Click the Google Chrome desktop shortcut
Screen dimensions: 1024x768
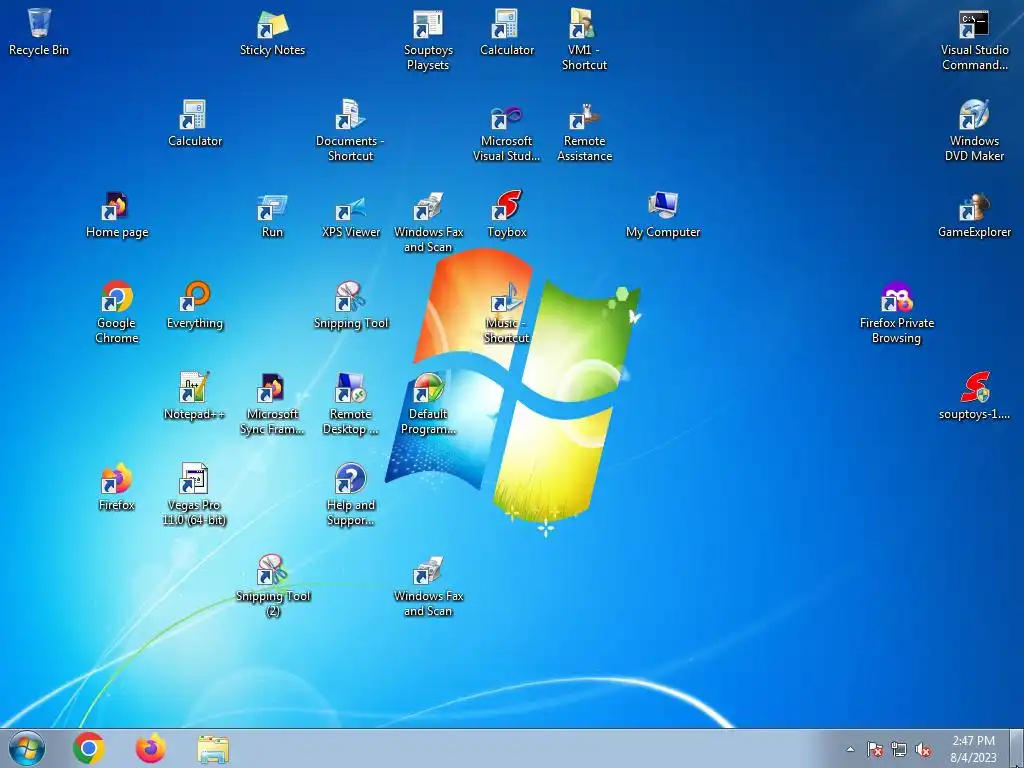click(116, 312)
